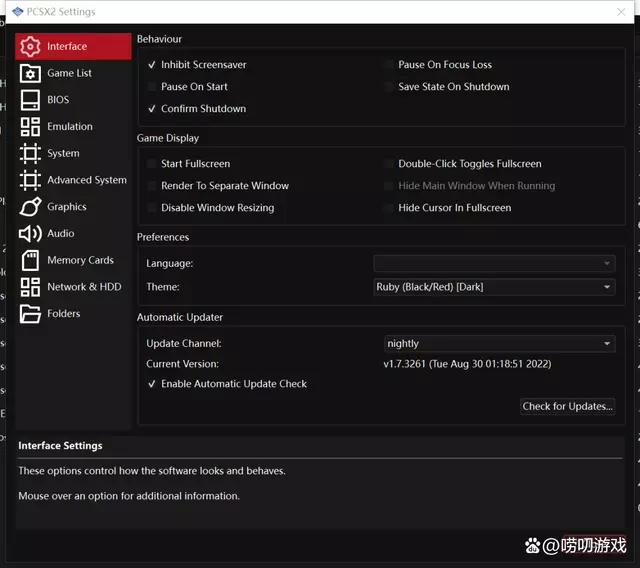
Task: Go to the Emulation settings page
Action: tap(73, 126)
